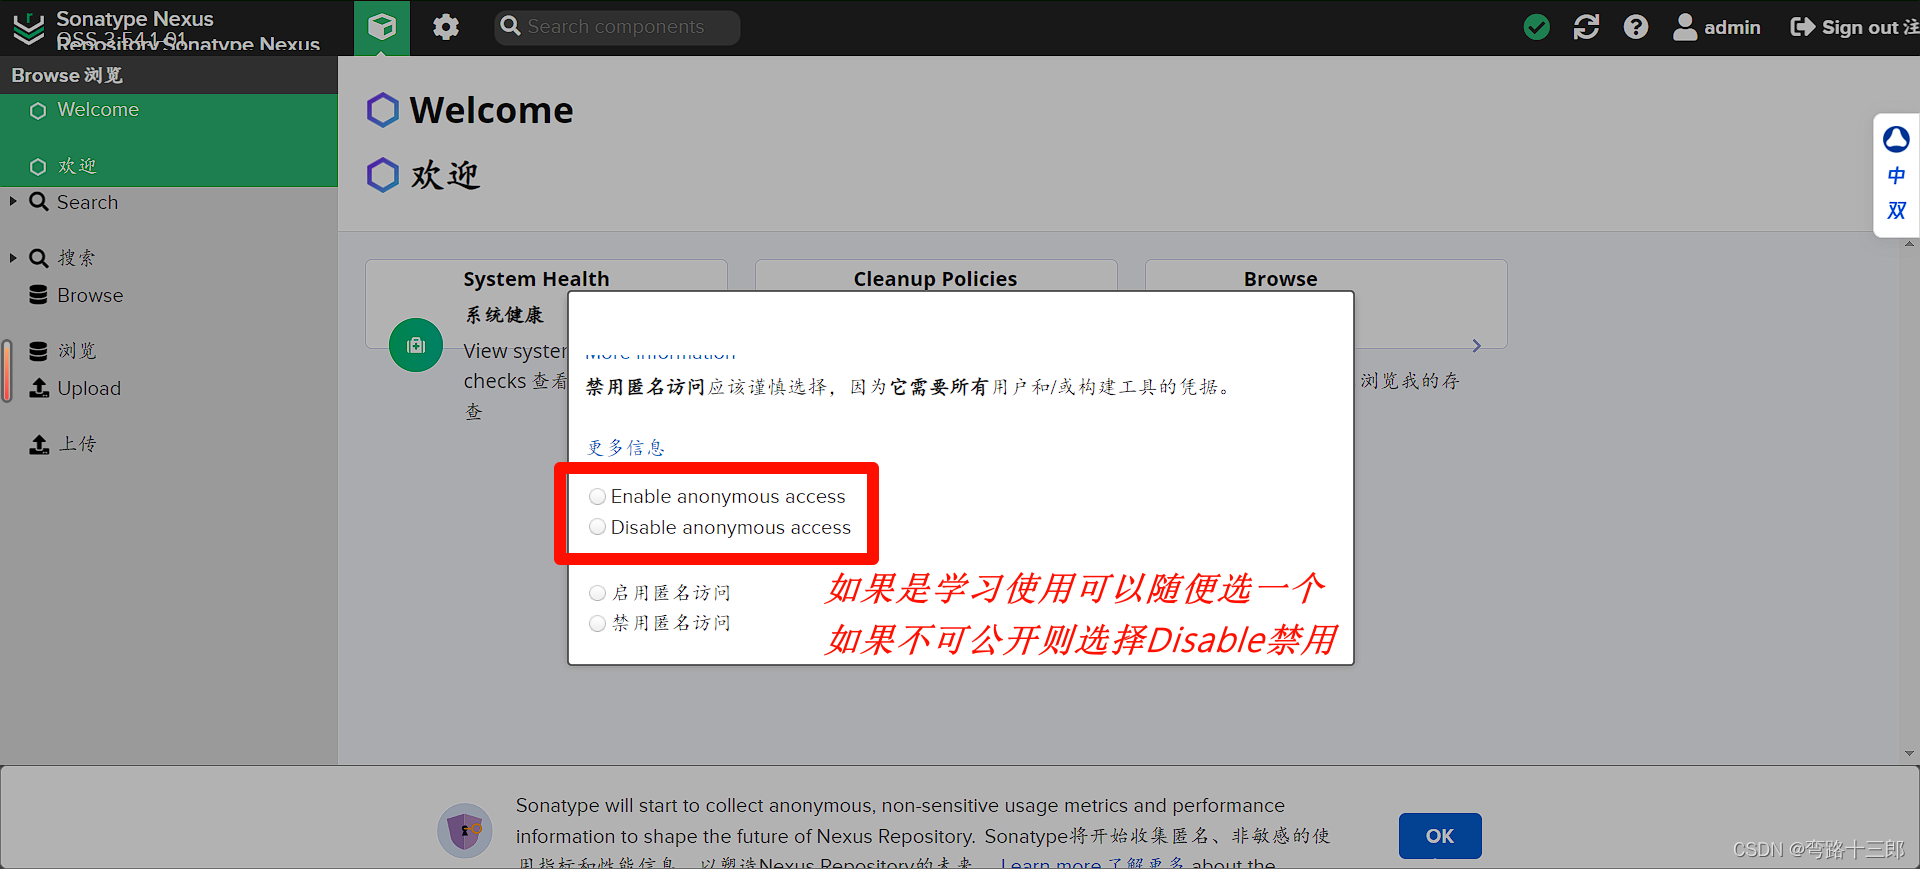Click the 搜索 magnifier icon in sidebar
This screenshot has height=869, width=1920.
[x=39, y=258]
